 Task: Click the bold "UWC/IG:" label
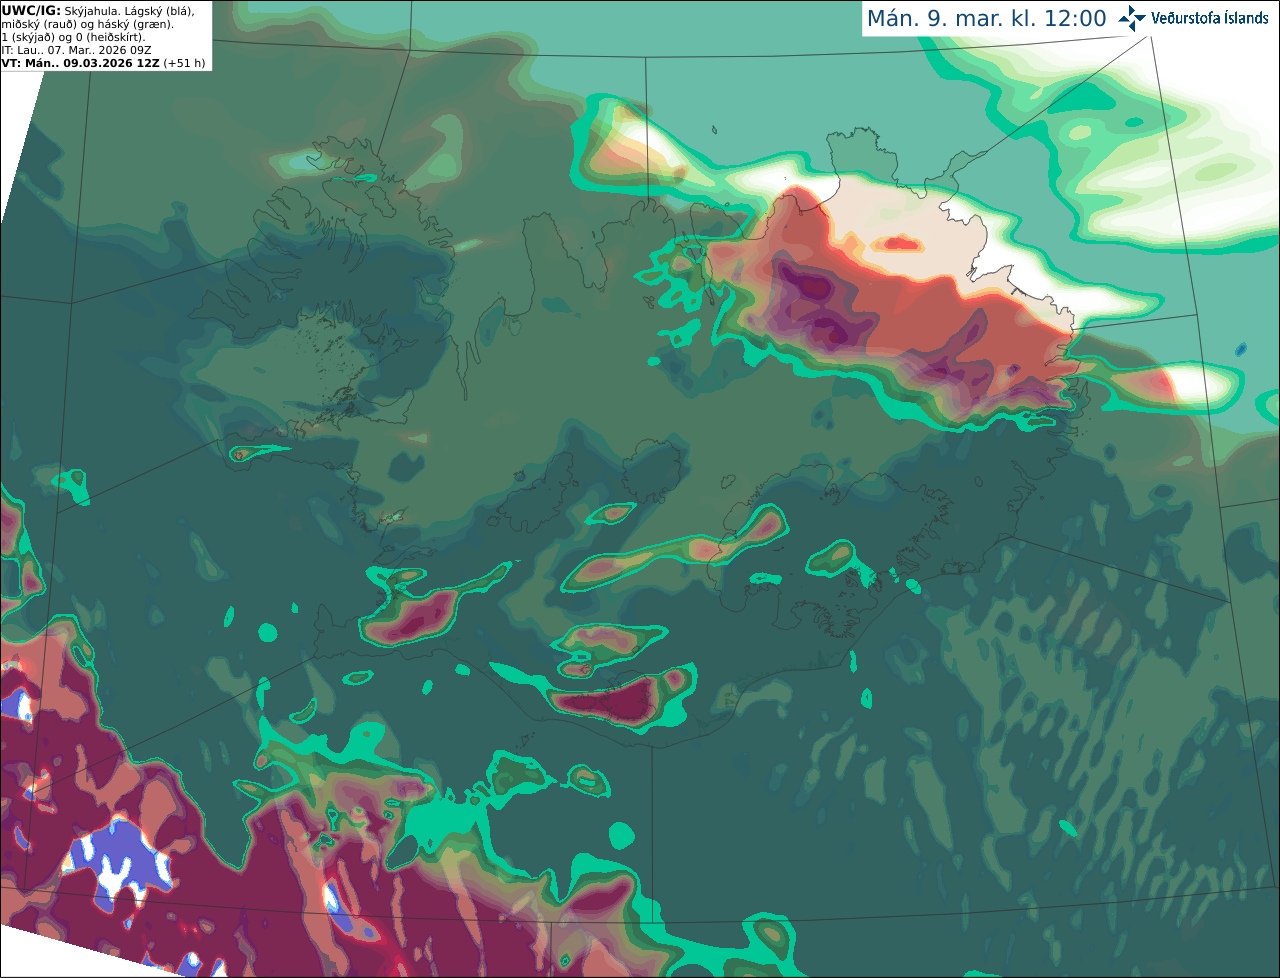tap(31, 10)
